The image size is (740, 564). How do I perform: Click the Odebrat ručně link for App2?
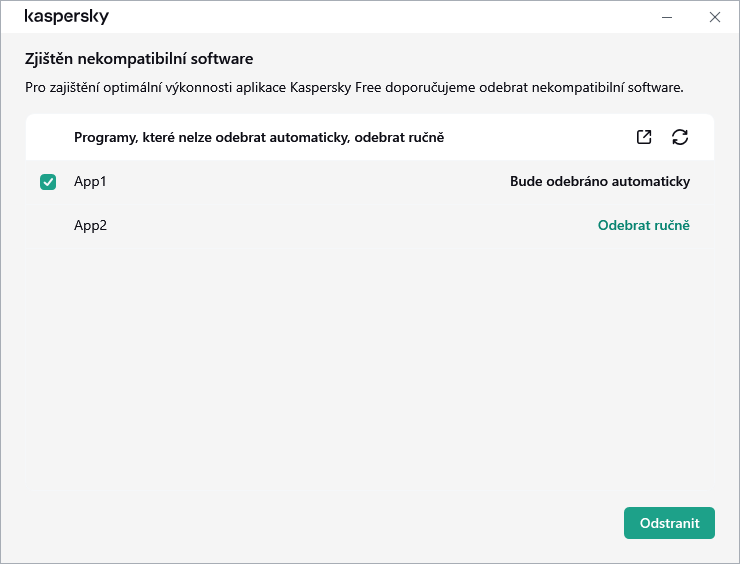tap(643, 225)
